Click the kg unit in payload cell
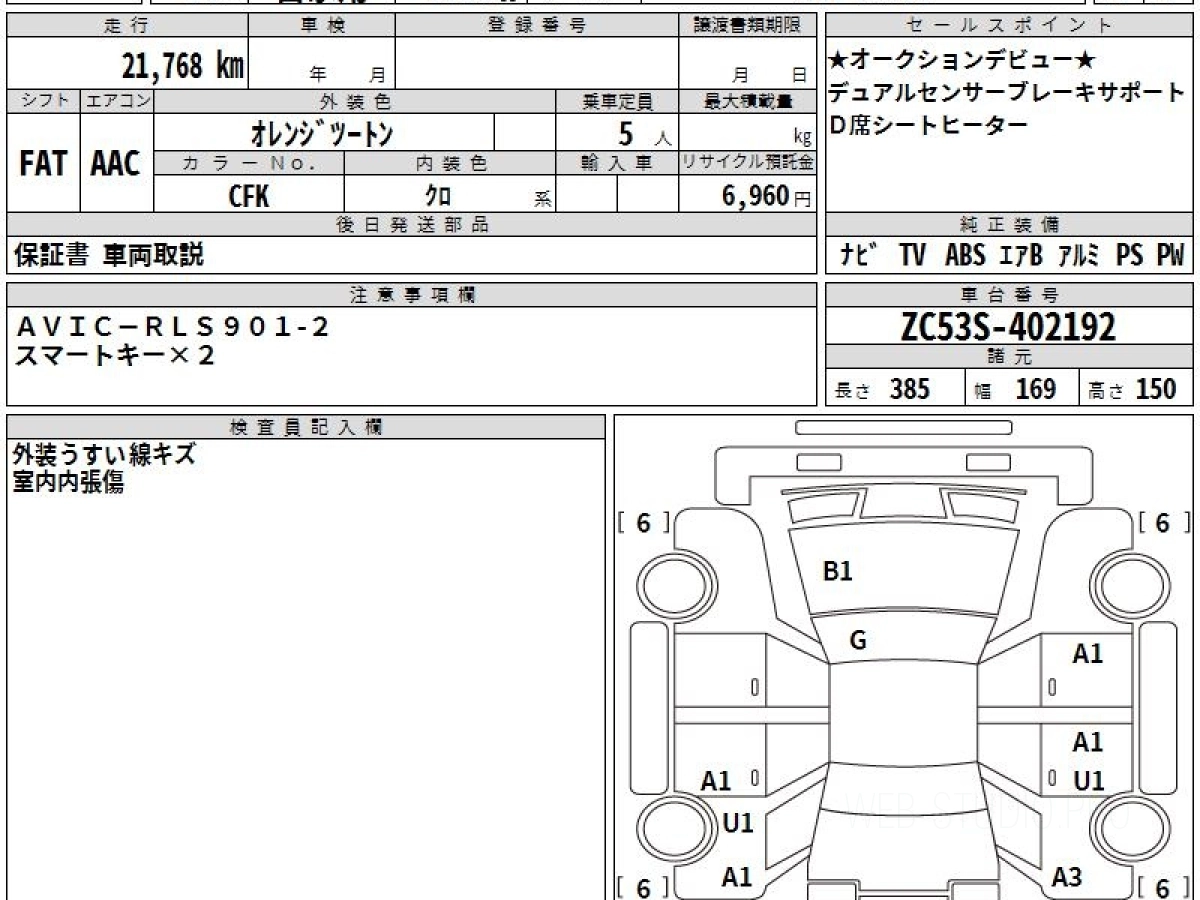This screenshot has height=900, width=1200. click(801, 139)
